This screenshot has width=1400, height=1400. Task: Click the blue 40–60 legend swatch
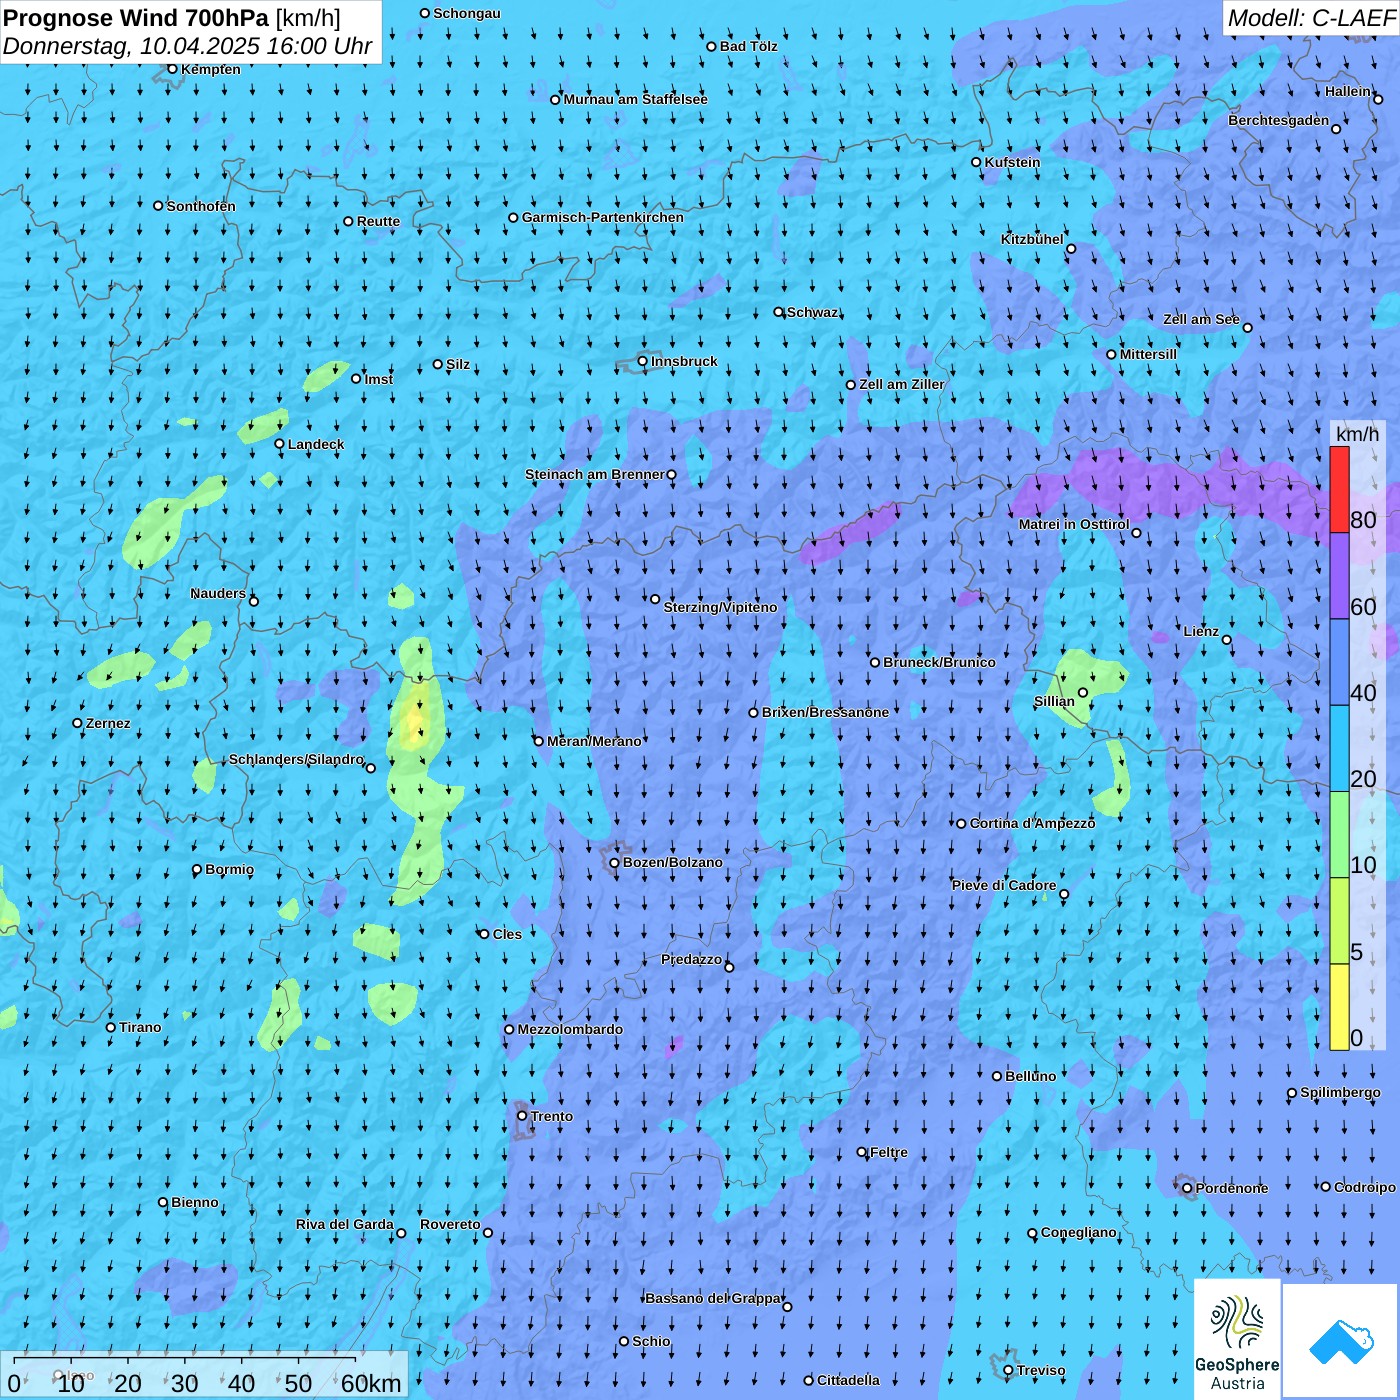click(x=1339, y=662)
